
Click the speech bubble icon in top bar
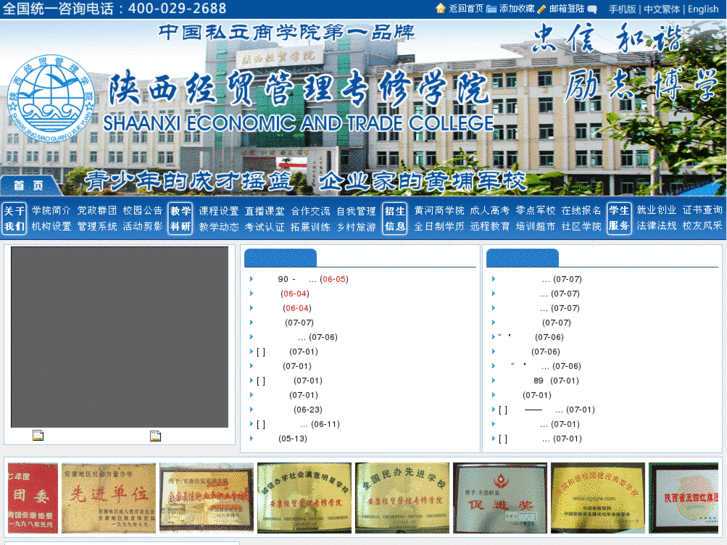(592, 9)
